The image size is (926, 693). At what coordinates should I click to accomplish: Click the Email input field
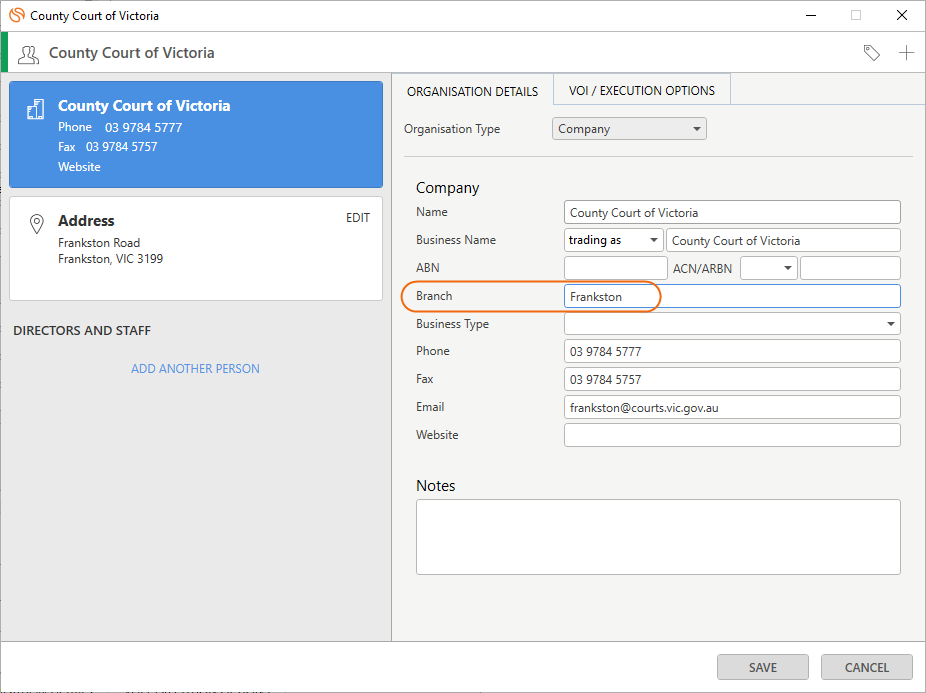(x=732, y=408)
